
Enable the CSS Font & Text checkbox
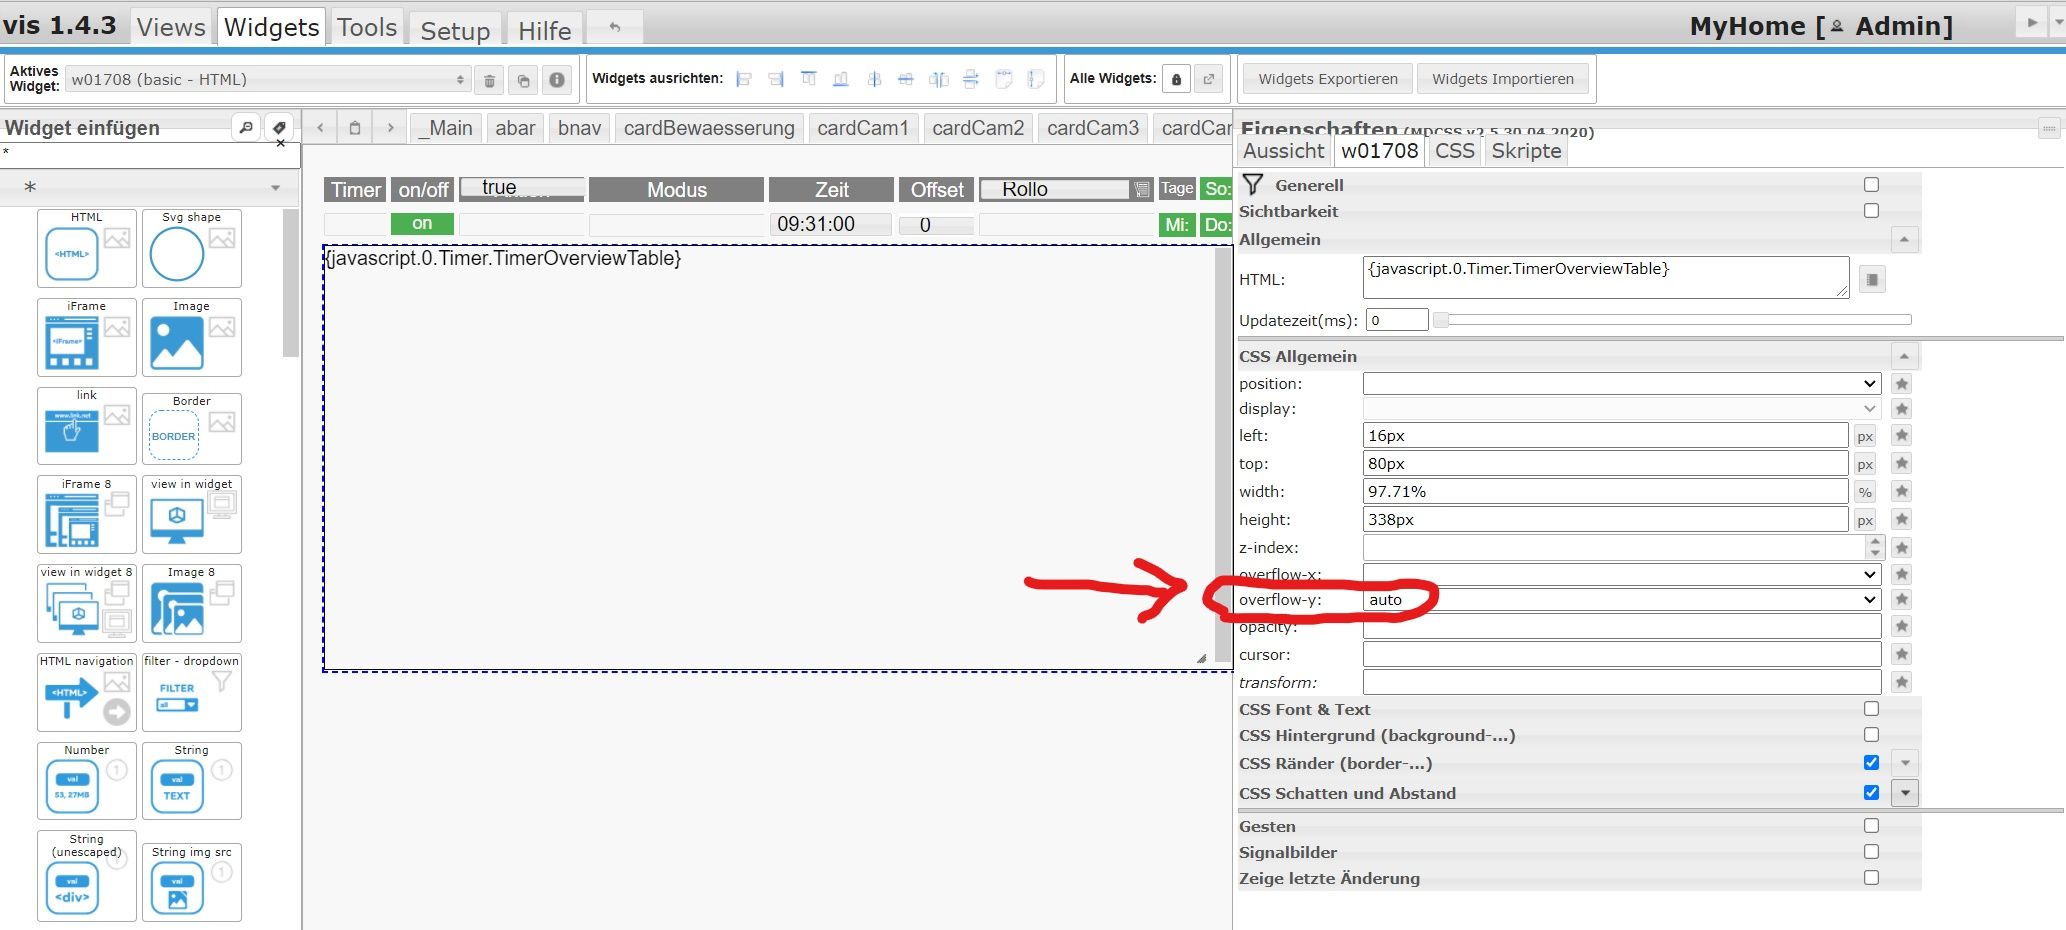(1871, 709)
